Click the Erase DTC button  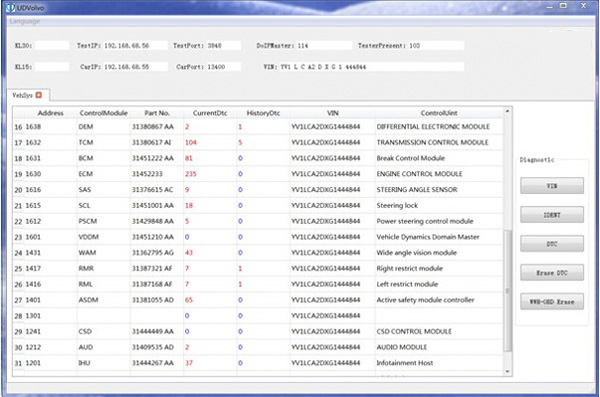552,273
